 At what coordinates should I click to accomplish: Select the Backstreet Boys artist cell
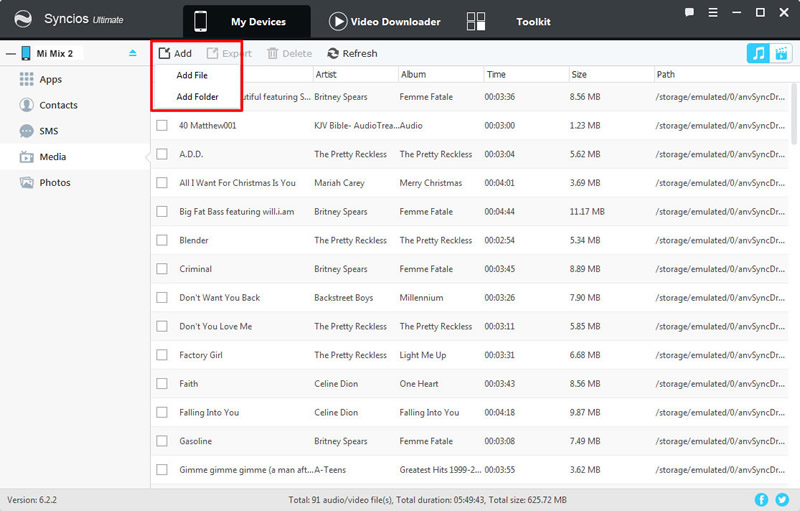(x=343, y=297)
